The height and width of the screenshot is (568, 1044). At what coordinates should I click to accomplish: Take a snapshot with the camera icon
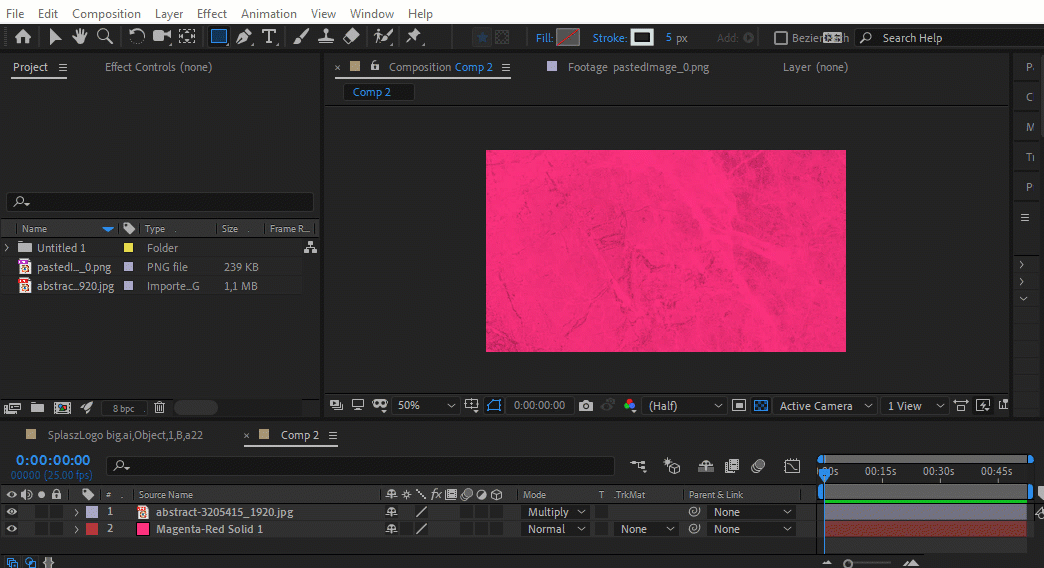point(586,406)
